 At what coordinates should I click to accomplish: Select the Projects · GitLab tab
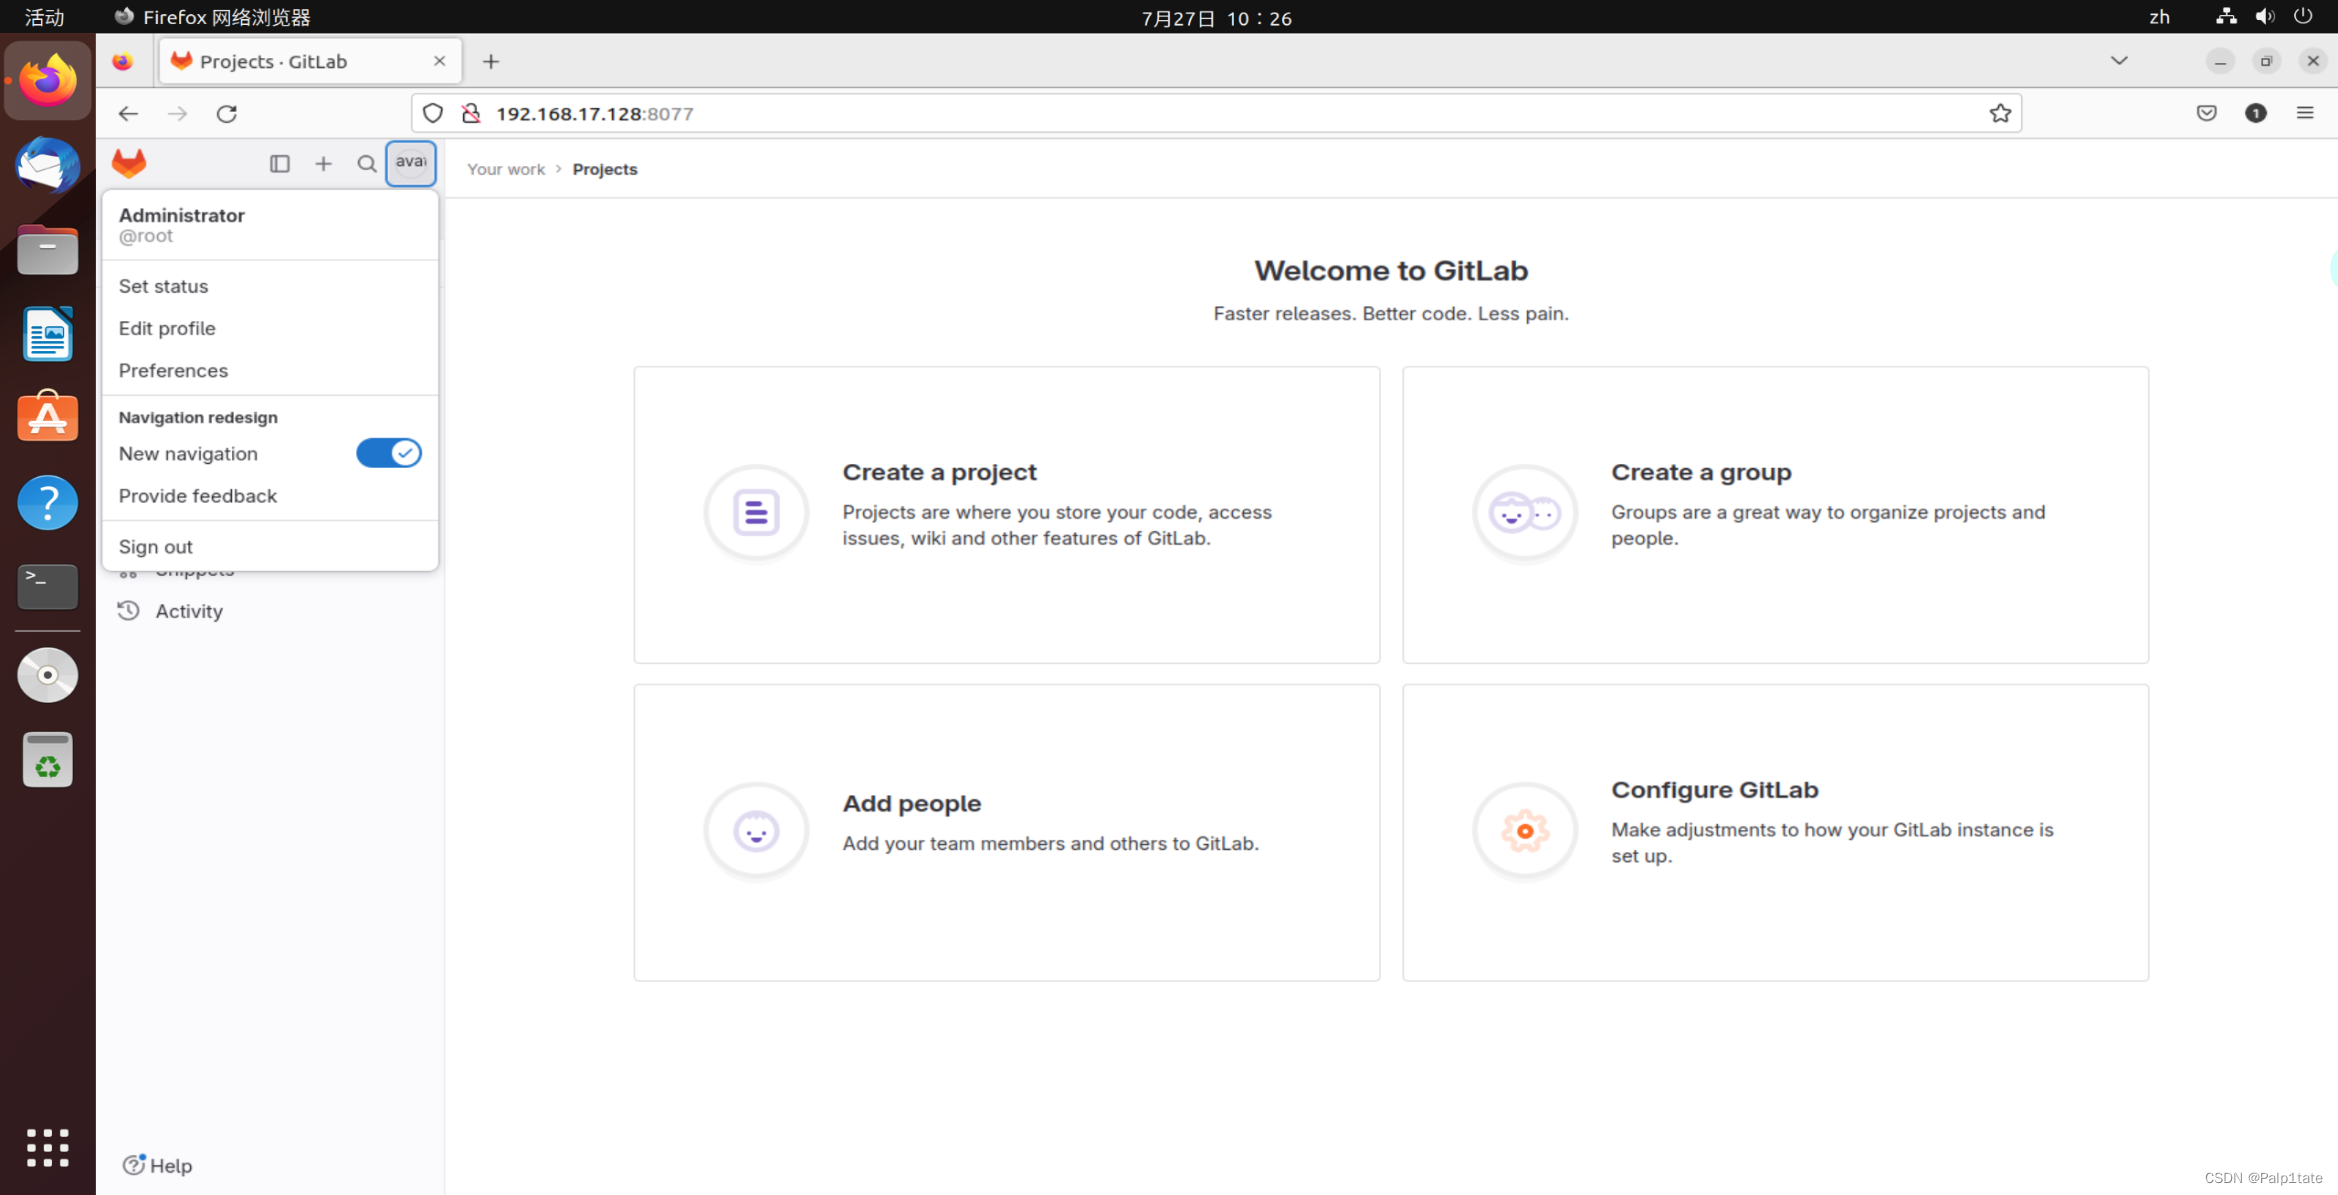pyautogui.click(x=310, y=61)
